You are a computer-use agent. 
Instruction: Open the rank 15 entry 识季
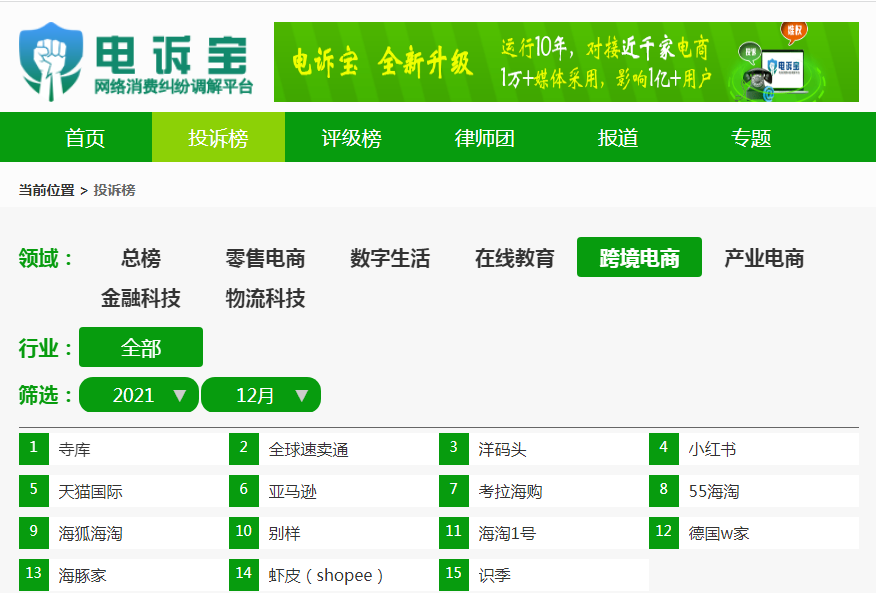pos(544,575)
